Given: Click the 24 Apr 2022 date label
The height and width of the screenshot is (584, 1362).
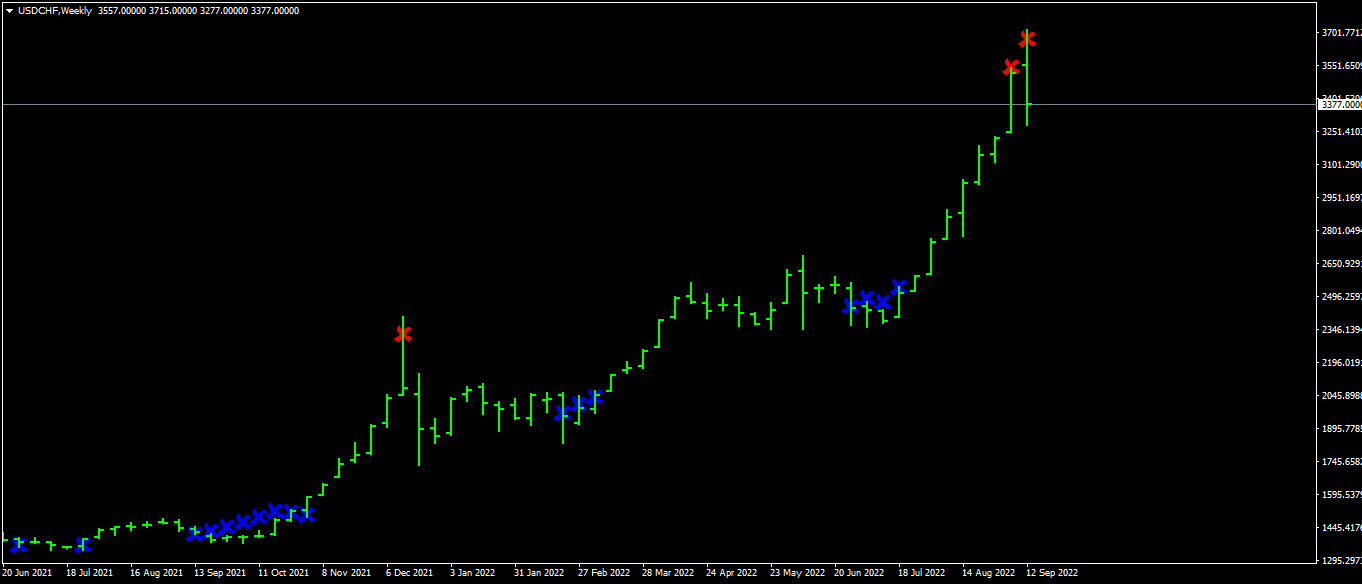Looking at the screenshot, I should [732, 573].
